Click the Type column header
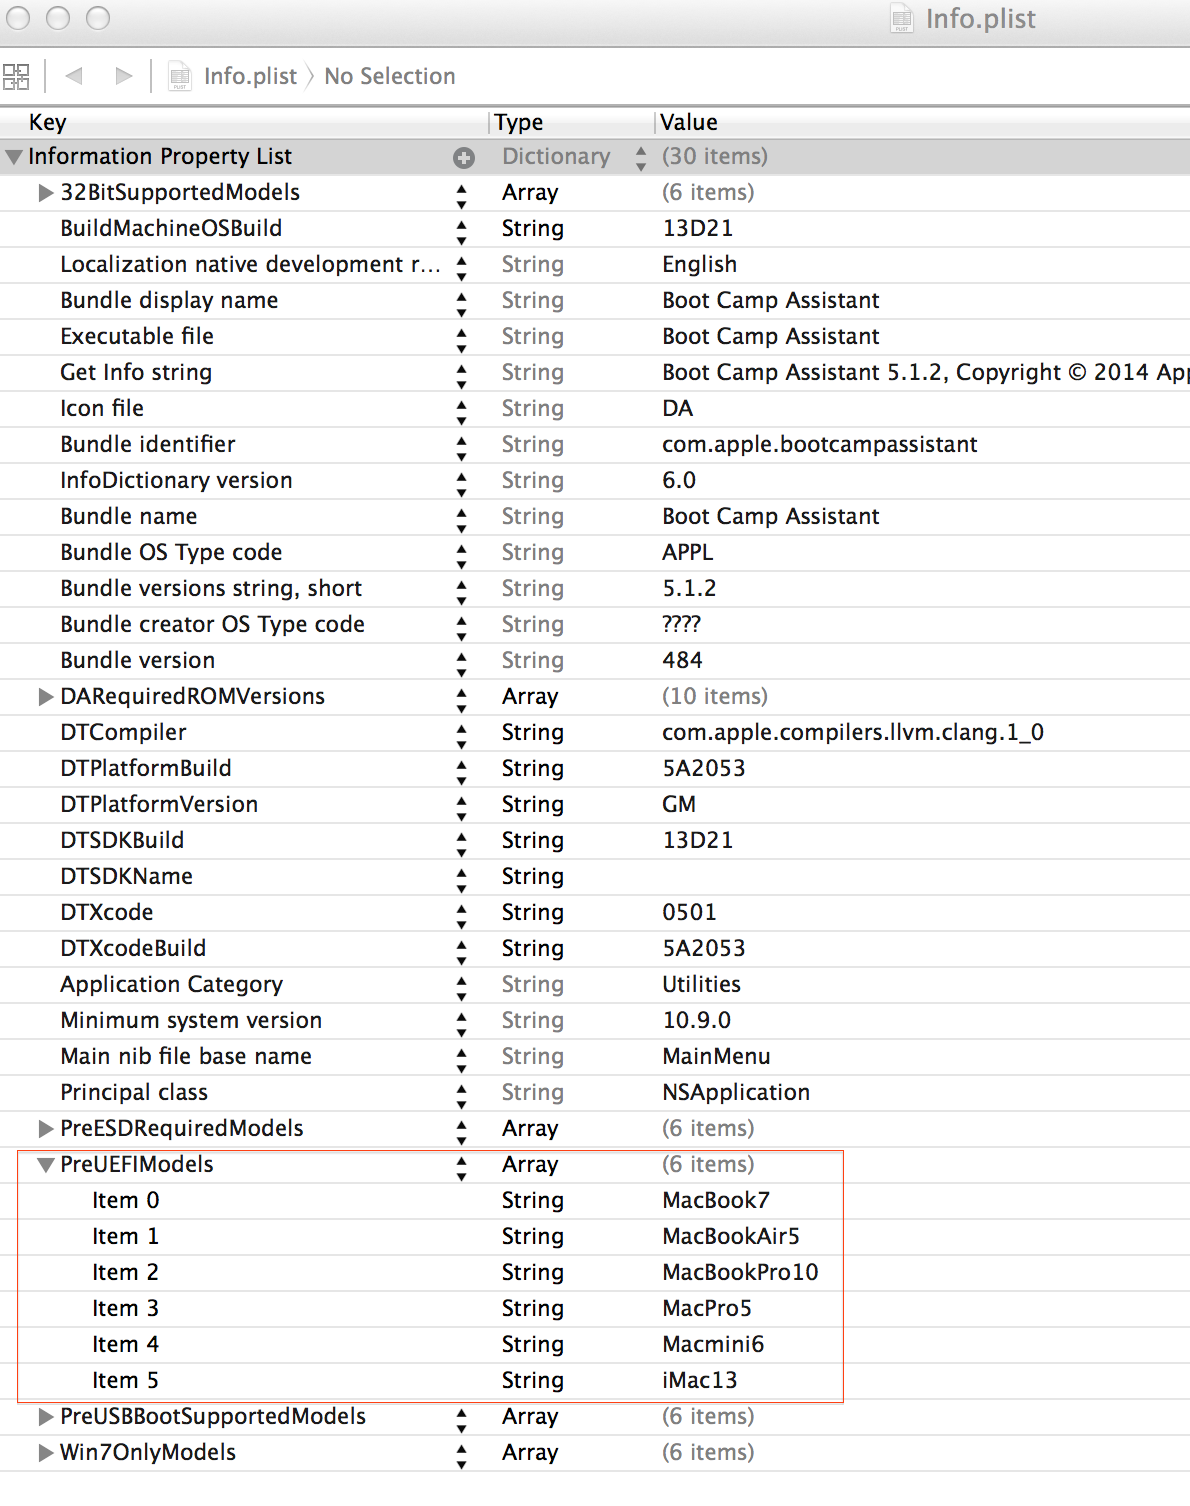This screenshot has height=1506, width=1190. 518,122
